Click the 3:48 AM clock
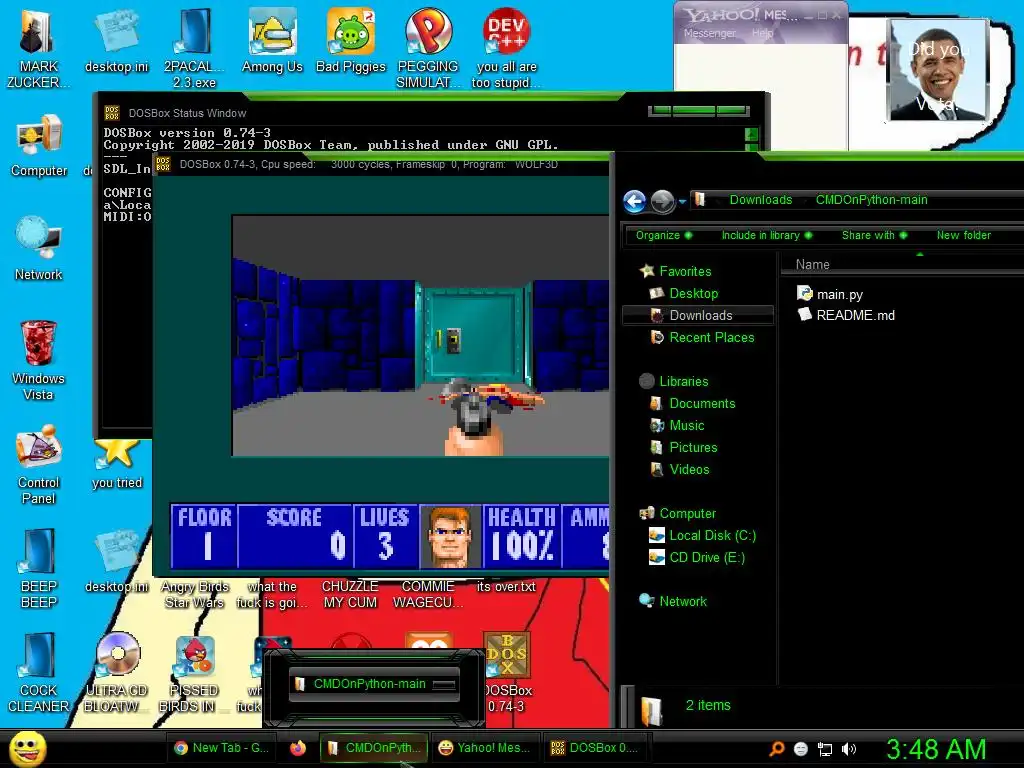 click(x=936, y=749)
